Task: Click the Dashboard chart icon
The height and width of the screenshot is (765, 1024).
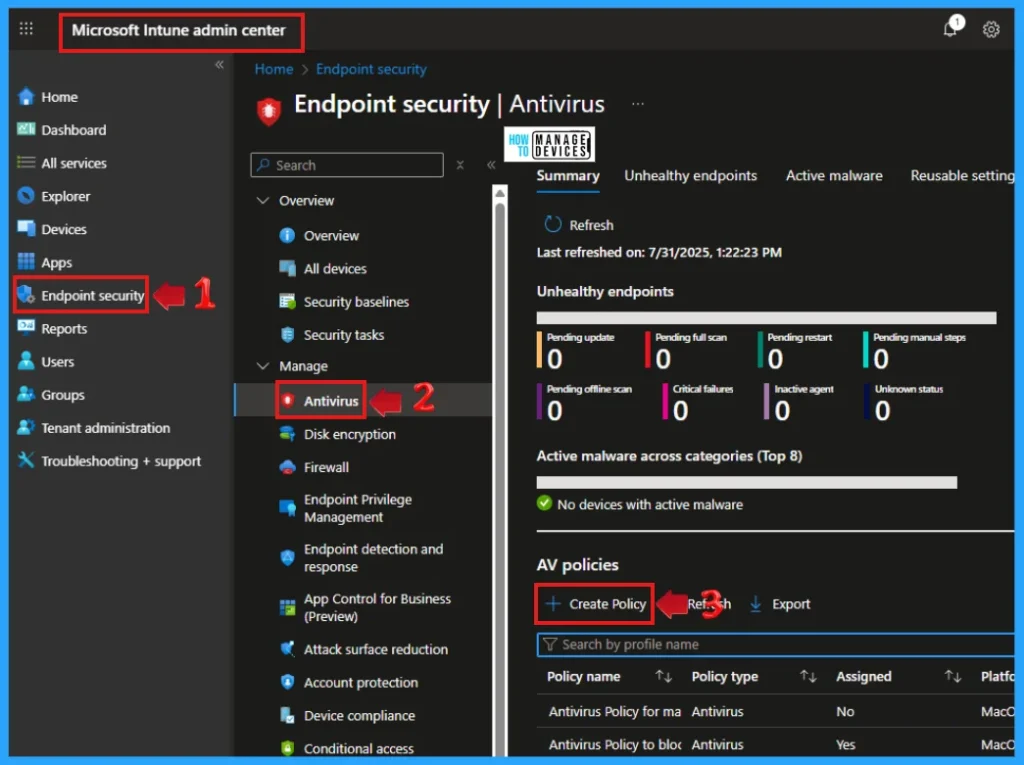Action: pyautogui.click(x=25, y=129)
